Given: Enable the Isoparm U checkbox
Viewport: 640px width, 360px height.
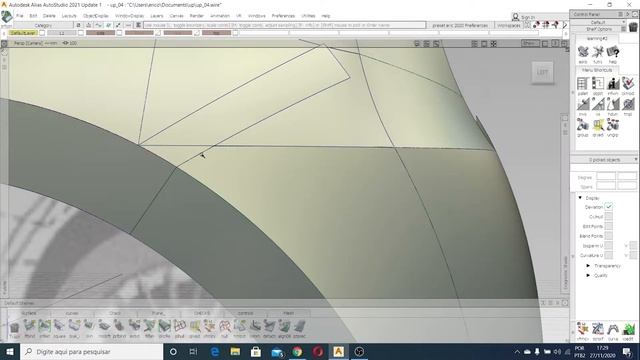Looking at the screenshot, I should (x=609, y=246).
